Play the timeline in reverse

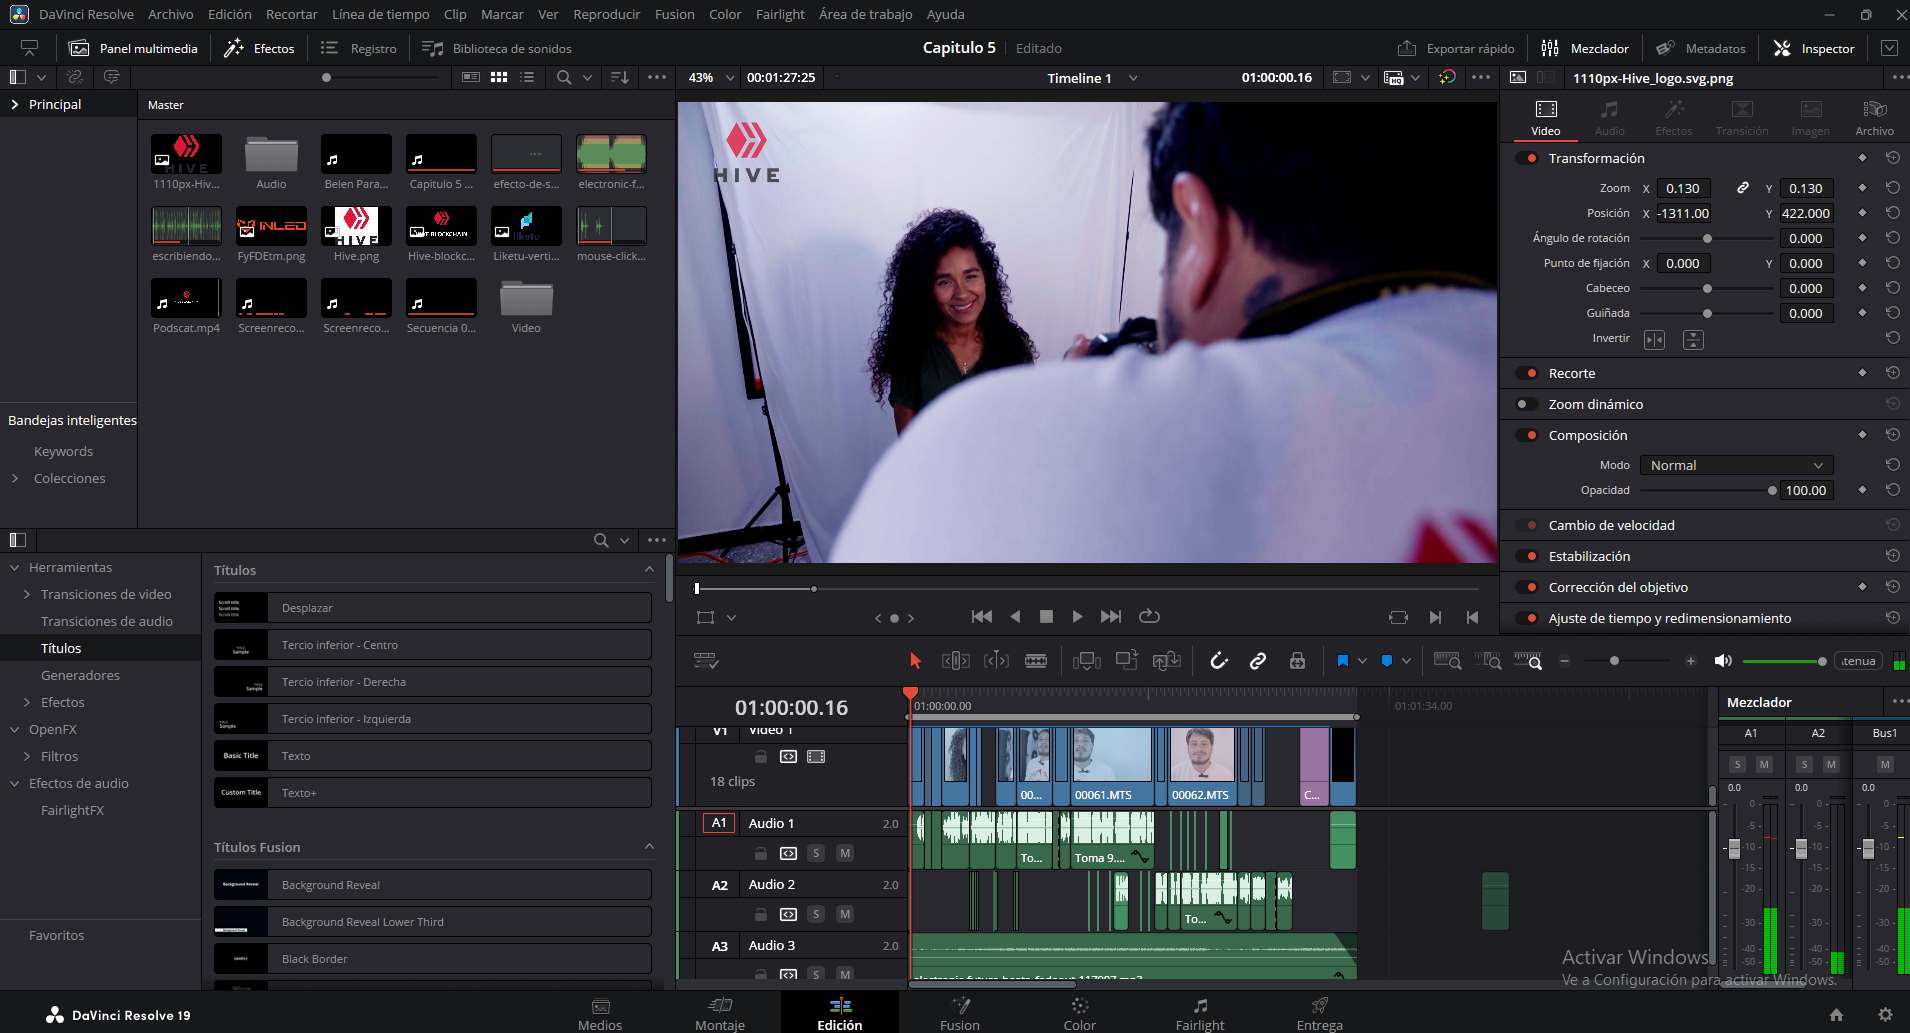point(1015,617)
